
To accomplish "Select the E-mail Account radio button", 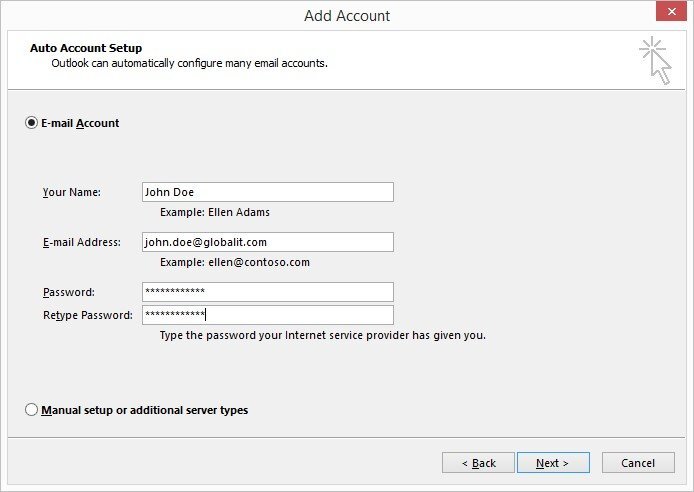I will pyautogui.click(x=32, y=123).
